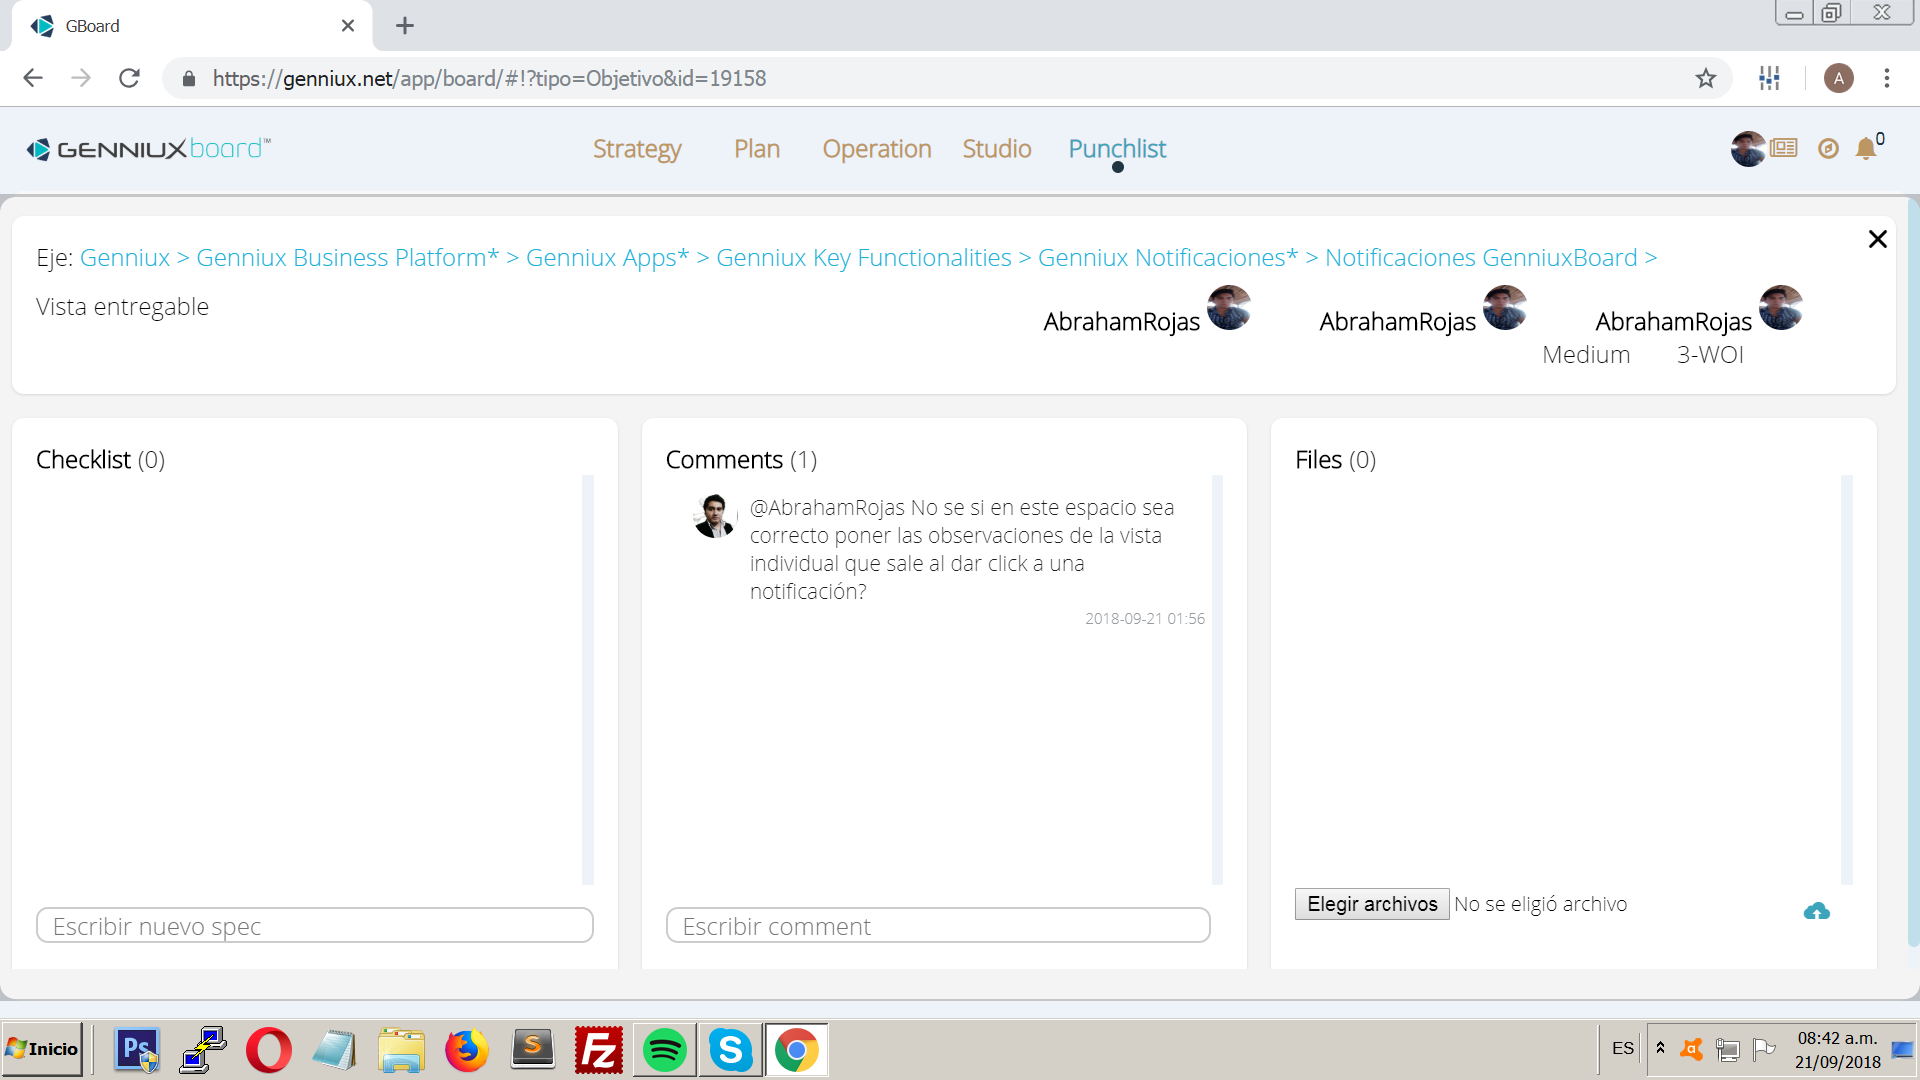Open Opera from the taskbar

tap(269, 1050)
